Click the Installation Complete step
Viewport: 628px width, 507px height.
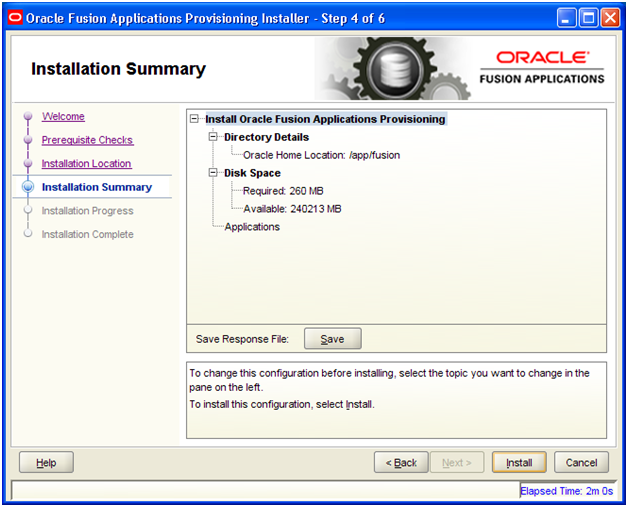point(88,234)
